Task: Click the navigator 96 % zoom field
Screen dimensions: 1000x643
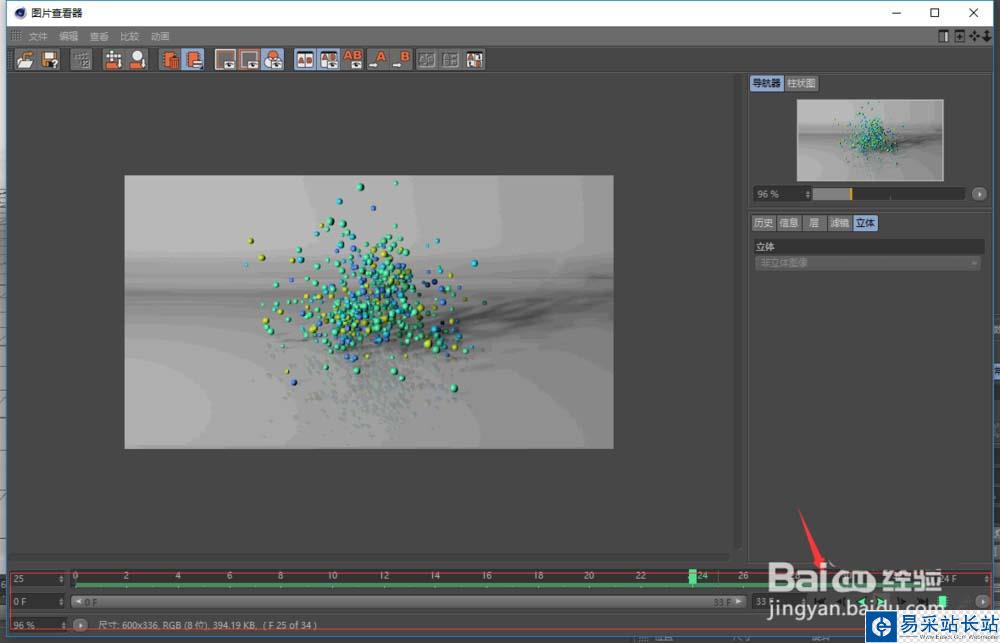Action: tap(782, 194)
